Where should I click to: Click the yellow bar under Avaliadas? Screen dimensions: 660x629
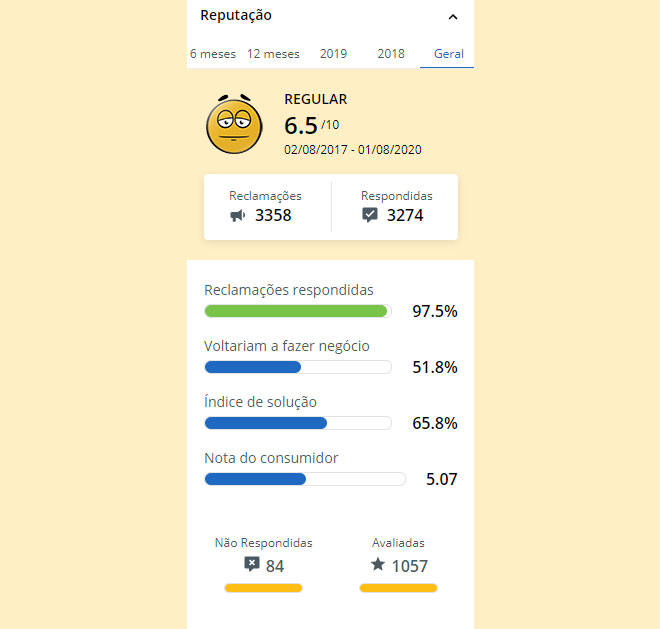click(x=398, y=588)
